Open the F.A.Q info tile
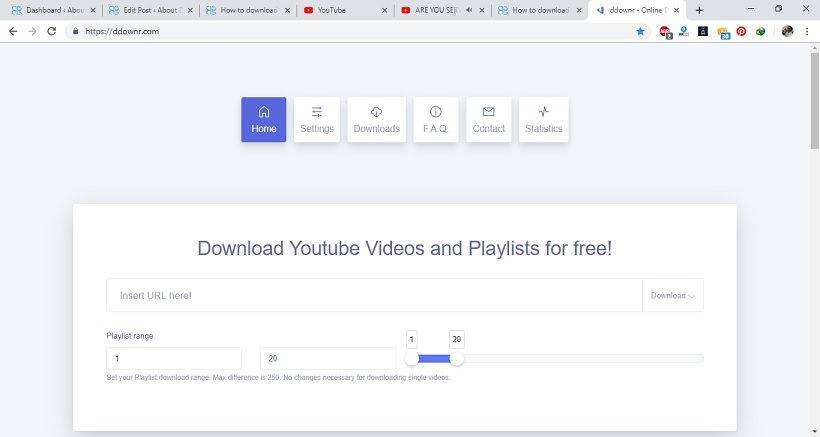 tap(436, 119)
